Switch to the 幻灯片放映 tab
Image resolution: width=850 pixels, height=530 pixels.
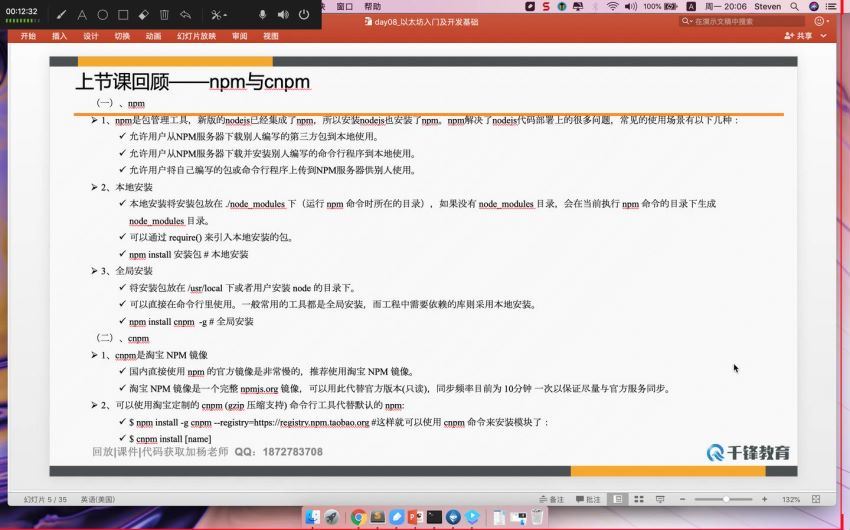196,36
